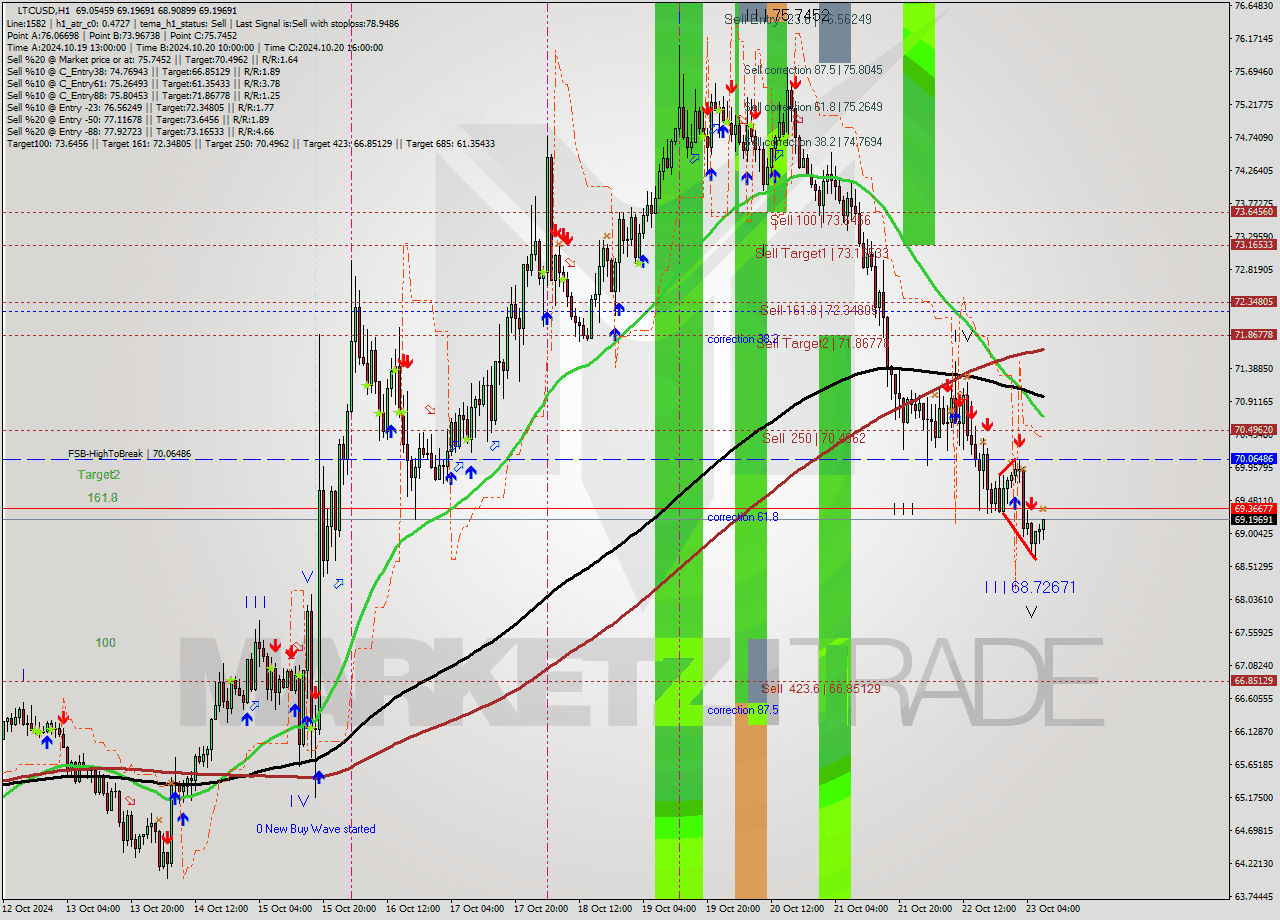Click the '17 Oct 20:00' time axis label
The image size is (1280, 920).
click(x=542, y=909)
